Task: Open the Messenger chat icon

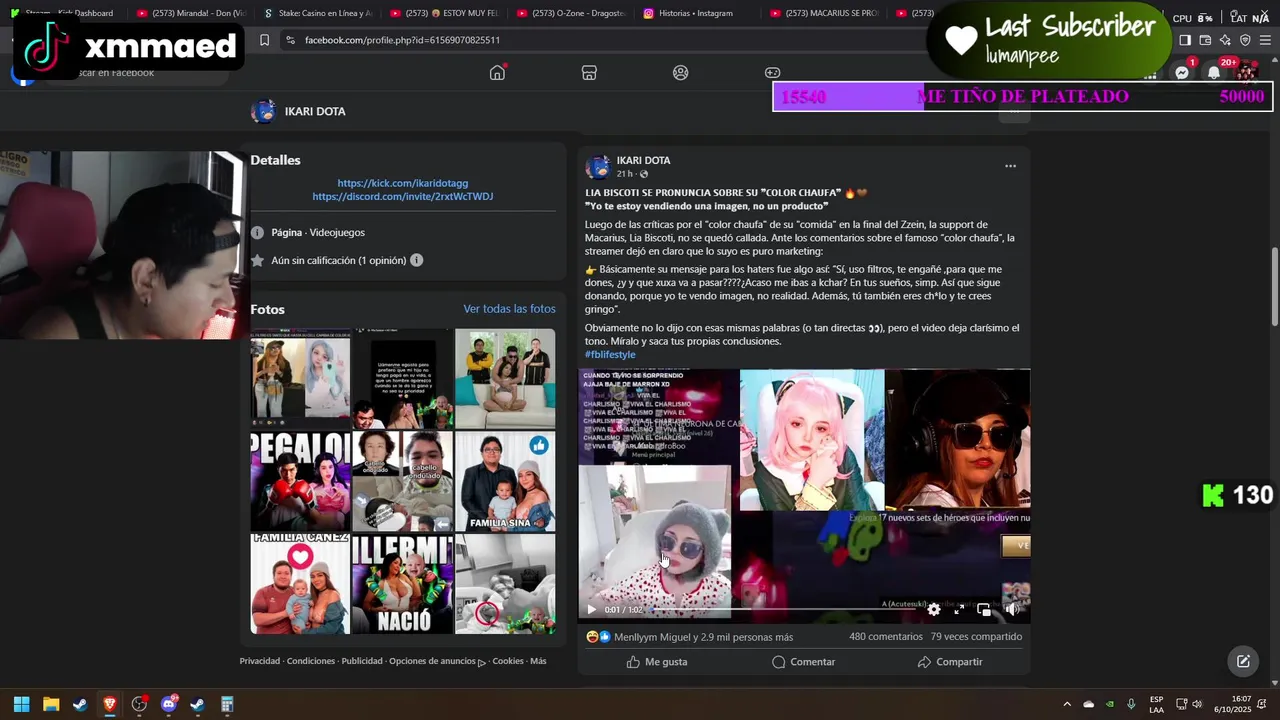Action: [x=1182, y=72]
